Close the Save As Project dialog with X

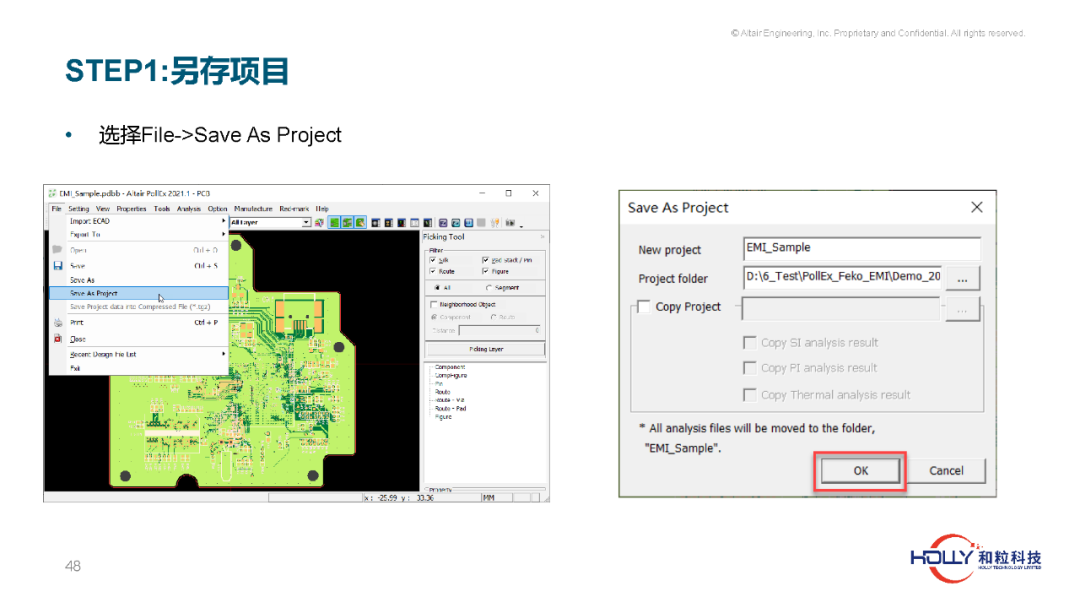point(976,207)
